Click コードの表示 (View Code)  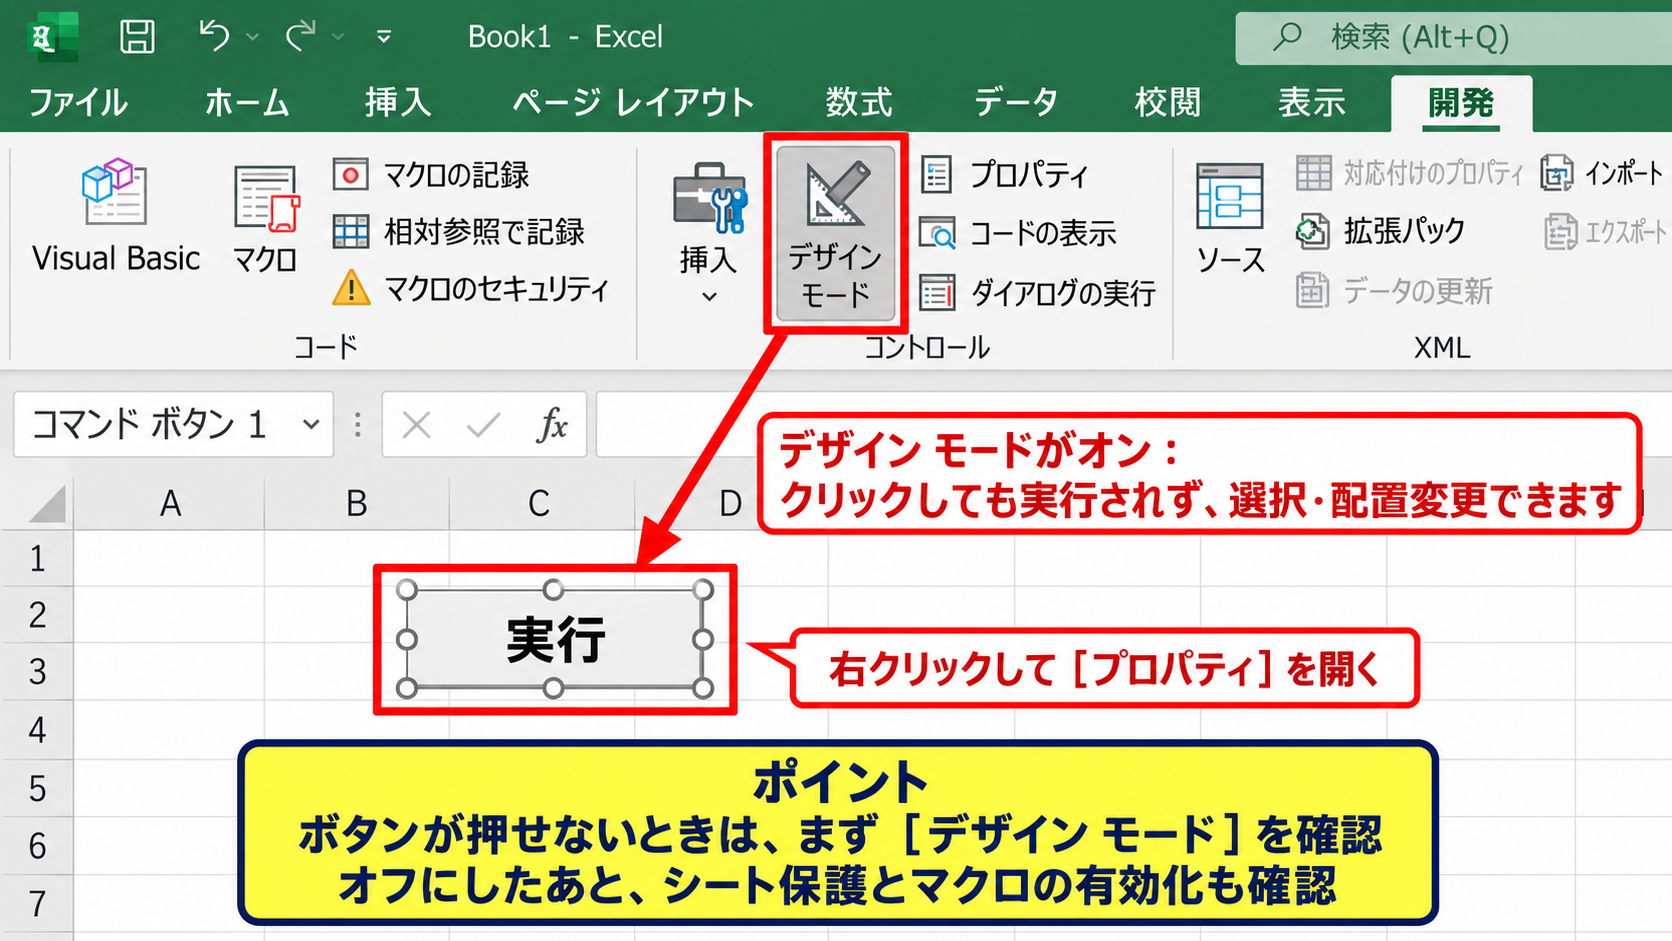click(1017, 233)
